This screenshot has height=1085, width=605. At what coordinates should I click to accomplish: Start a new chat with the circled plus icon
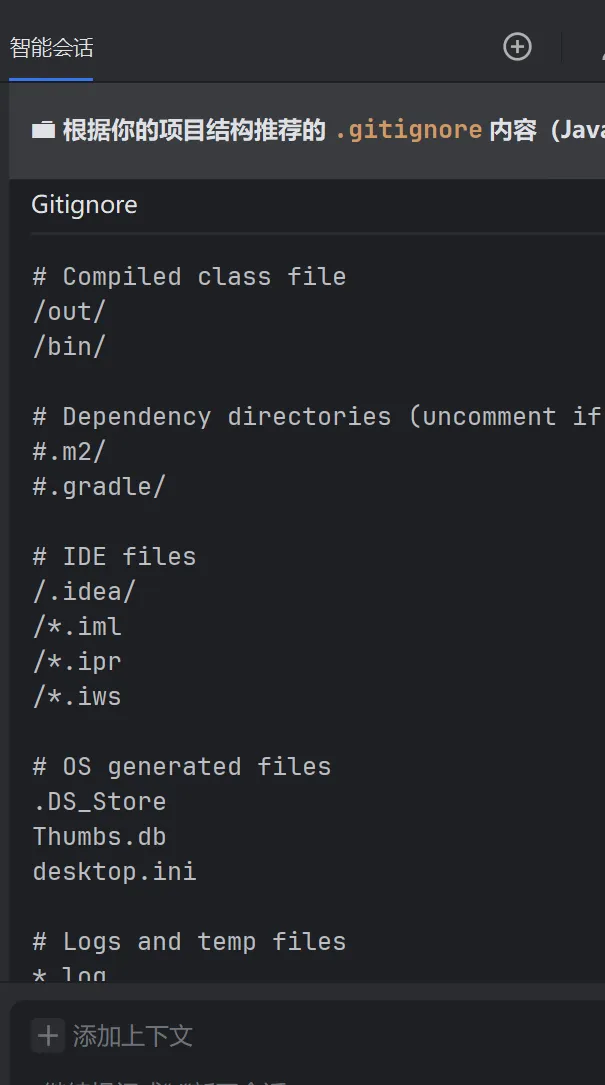517,47
